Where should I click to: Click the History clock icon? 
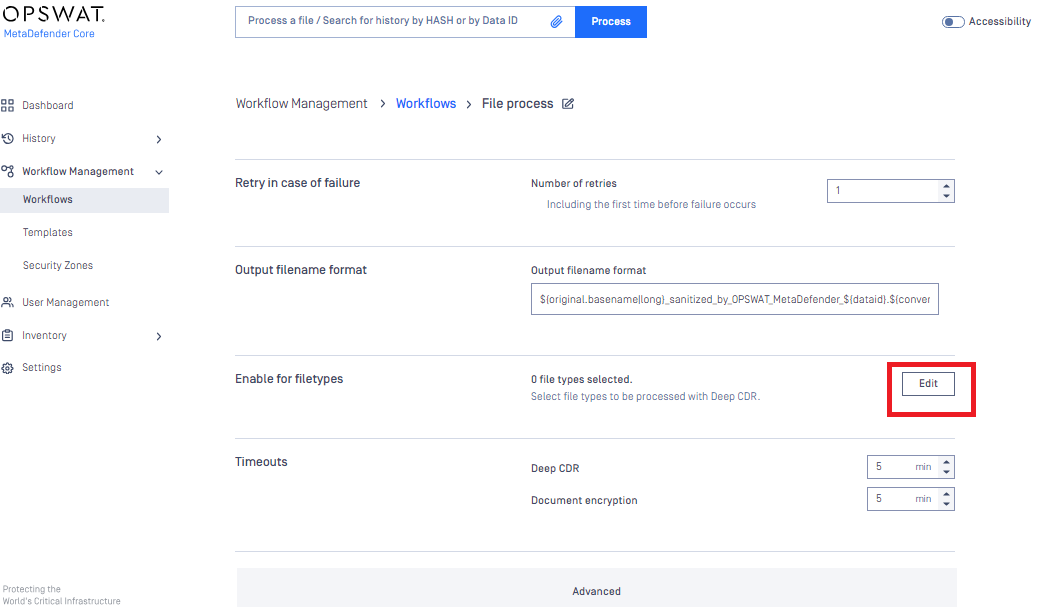coord(8,139)
